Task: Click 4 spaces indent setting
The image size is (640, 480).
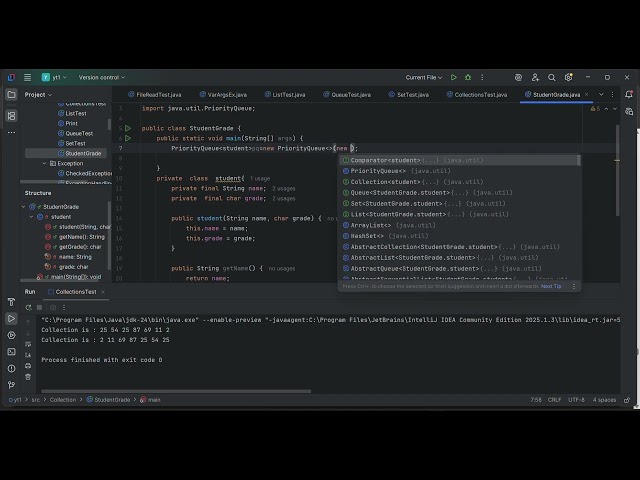Action: coord(604,400)
